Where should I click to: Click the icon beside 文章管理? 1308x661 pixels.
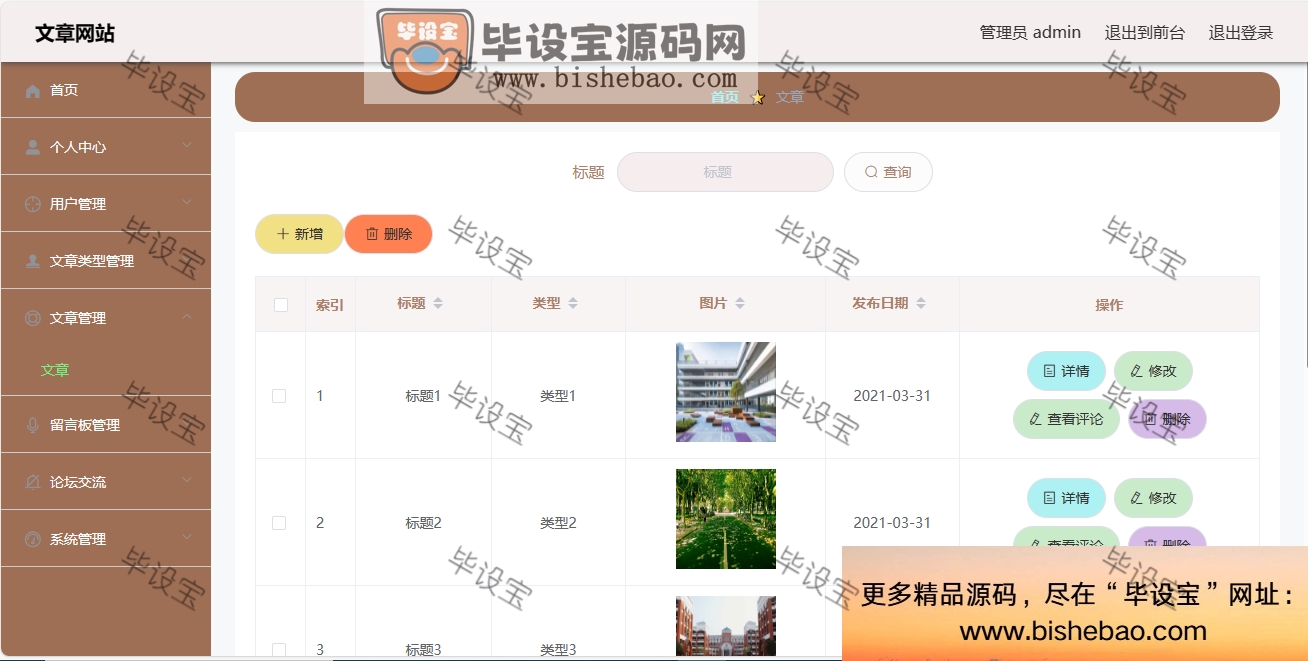(32, 318)
